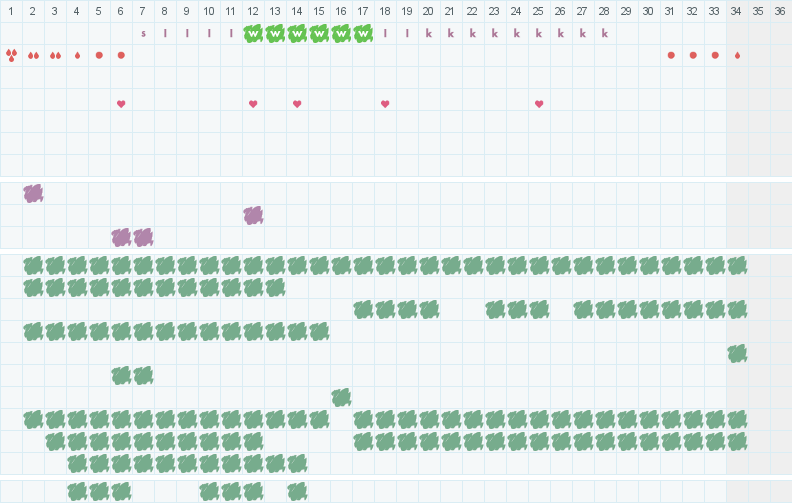Select the double-drop bleeding icon on day 2
The image size is (792, 503).
click(33, 55)
